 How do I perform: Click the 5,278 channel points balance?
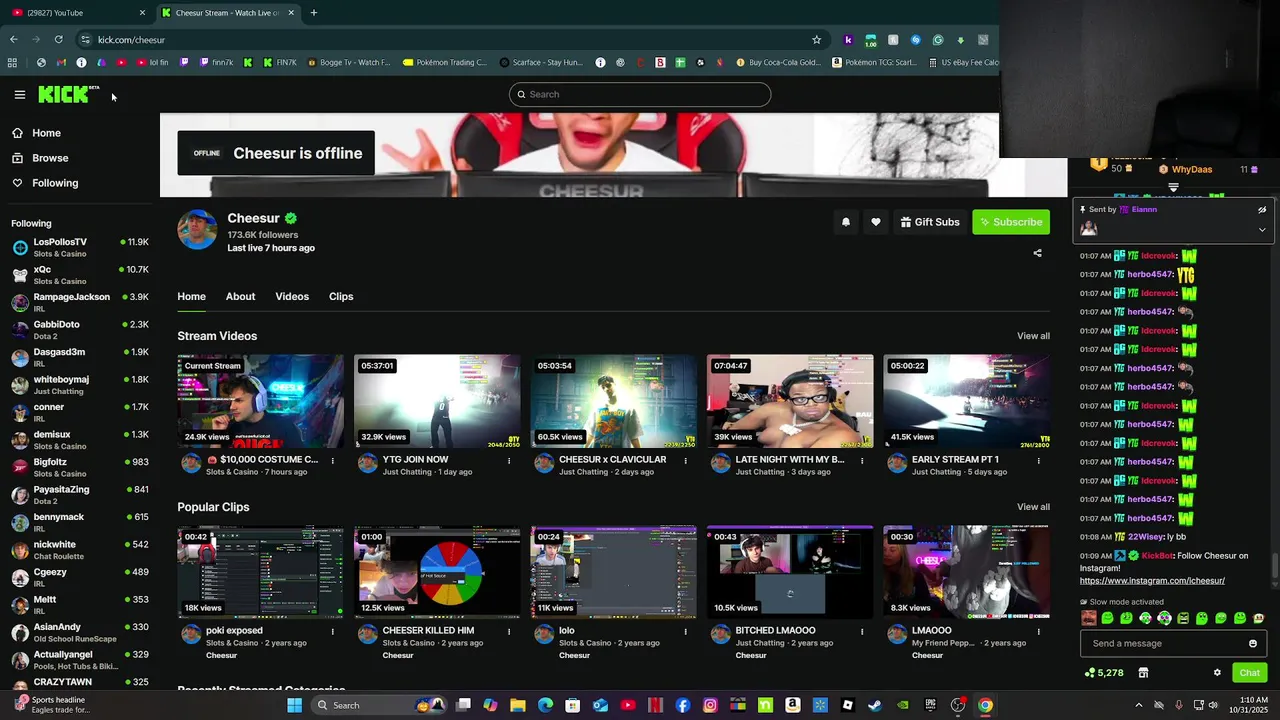coord(1104,673)
